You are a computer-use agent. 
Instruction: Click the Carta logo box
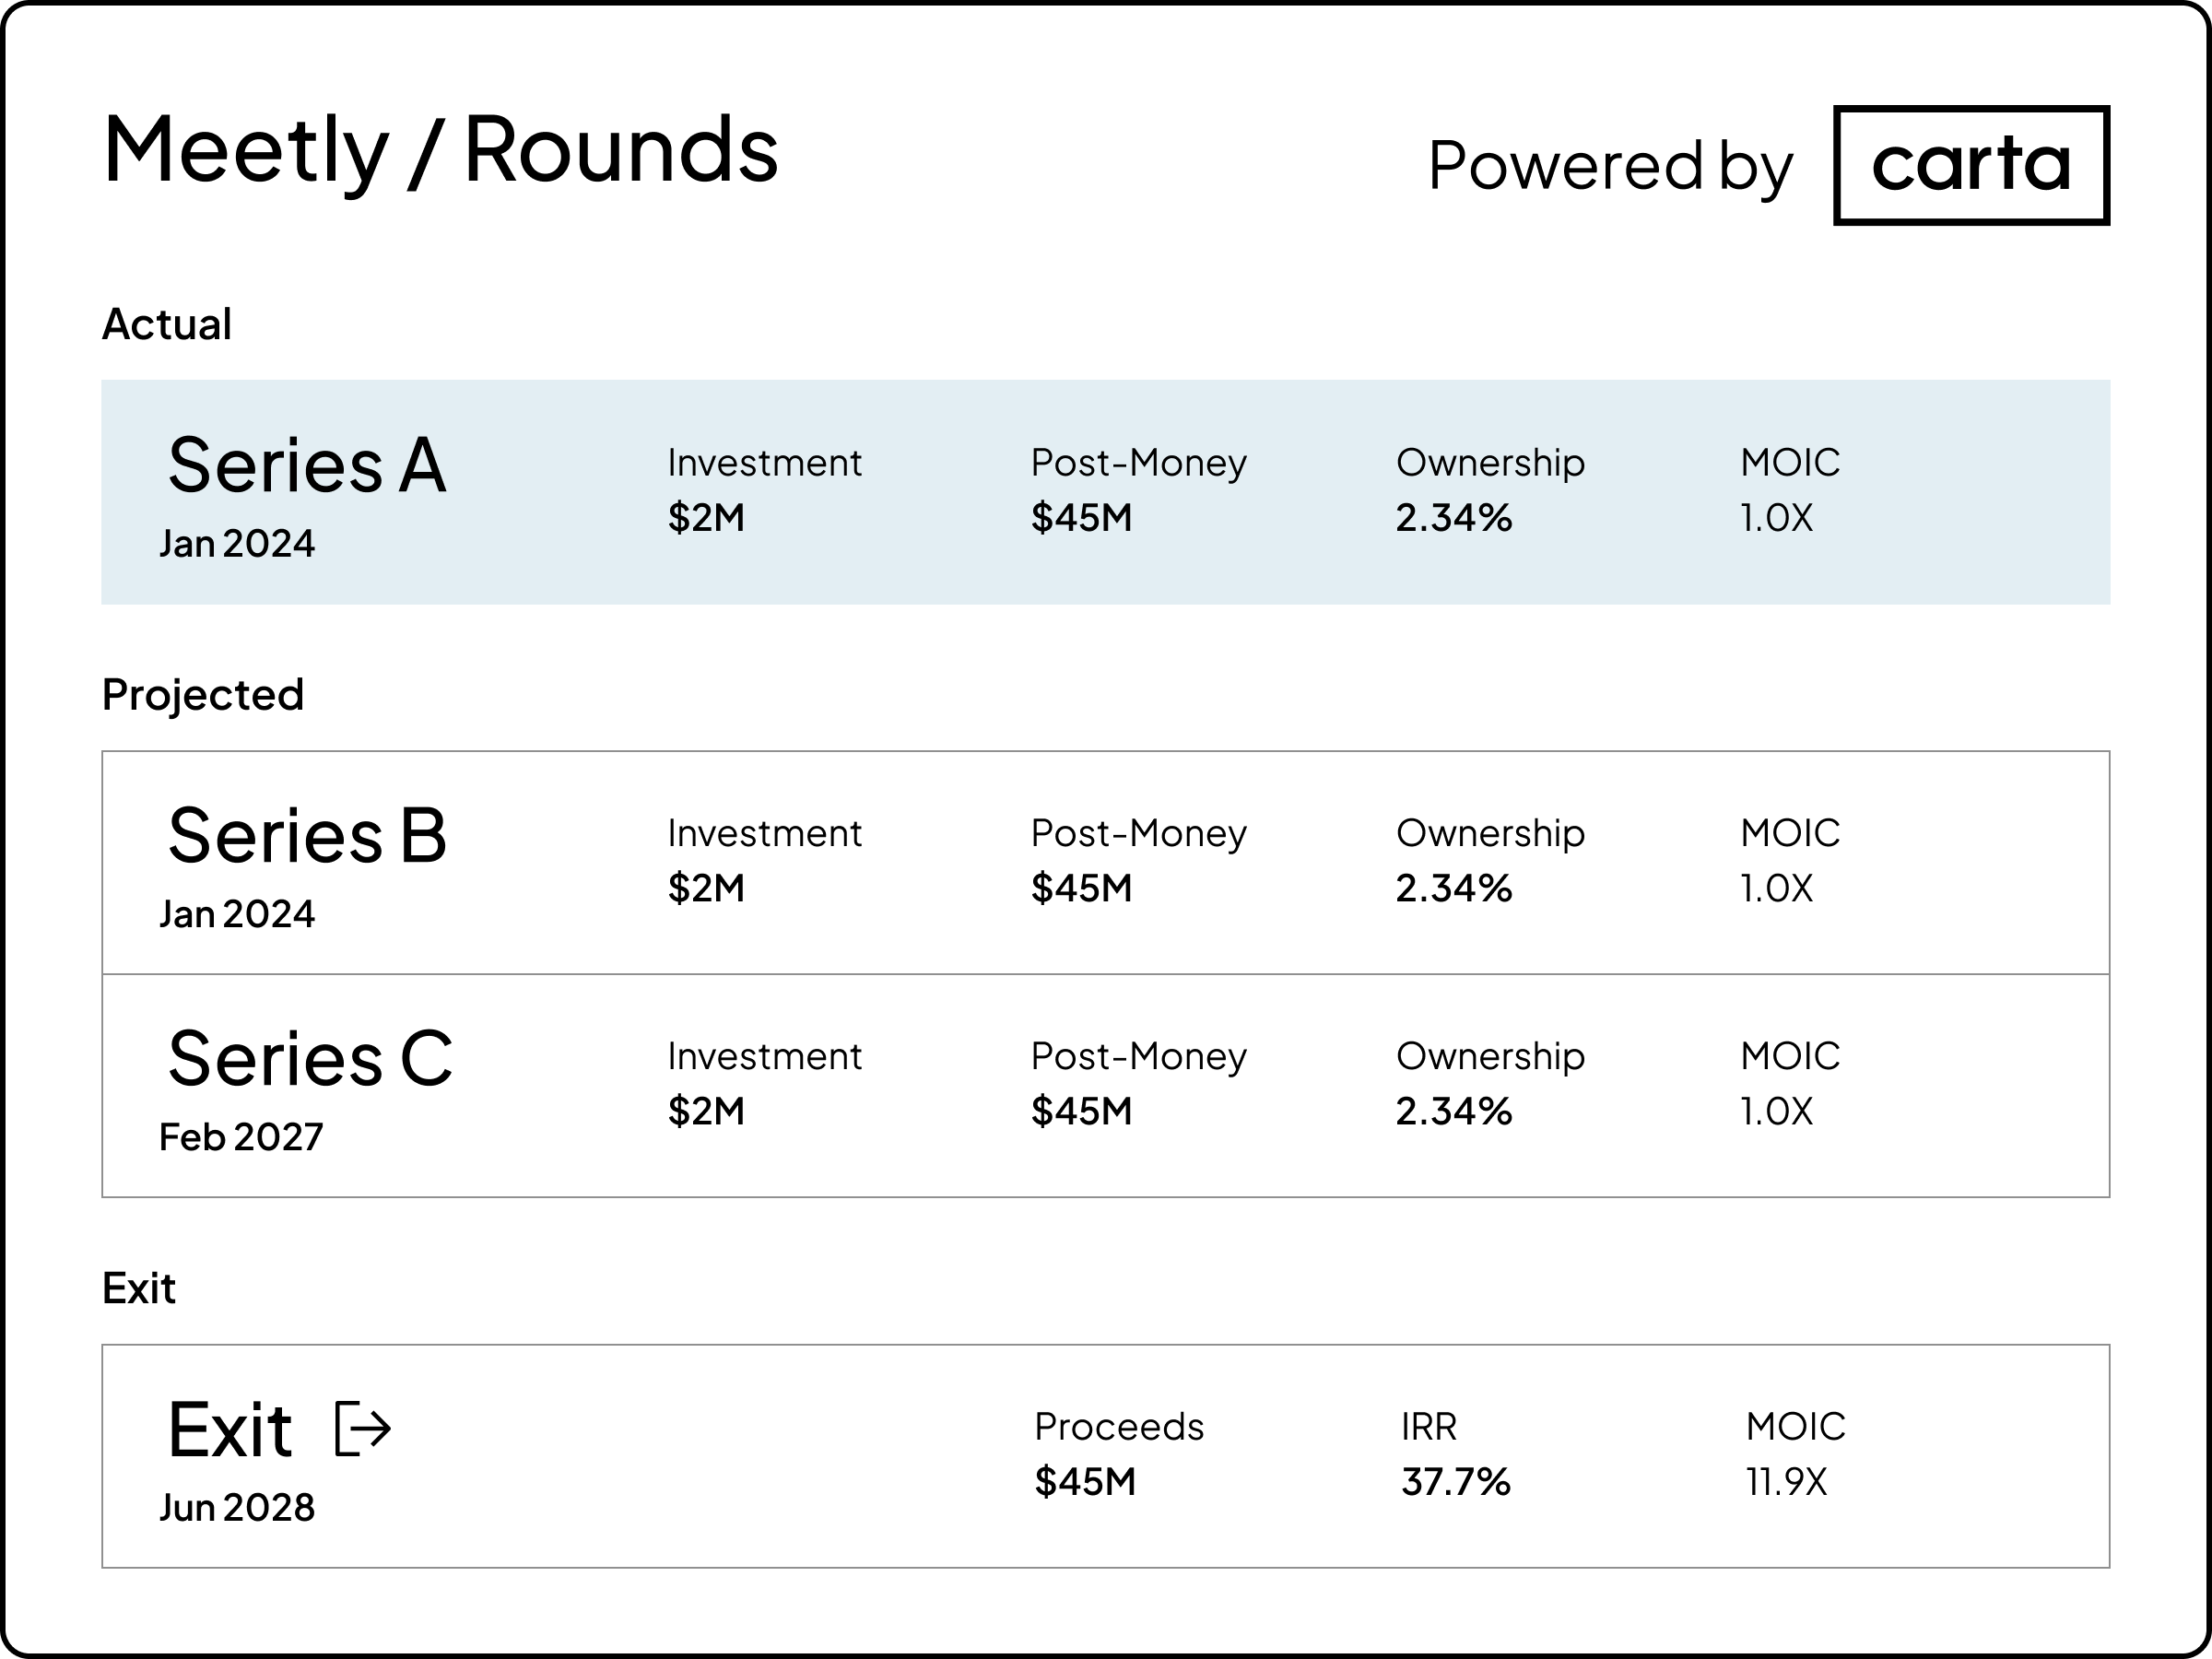coord(1970,165)
